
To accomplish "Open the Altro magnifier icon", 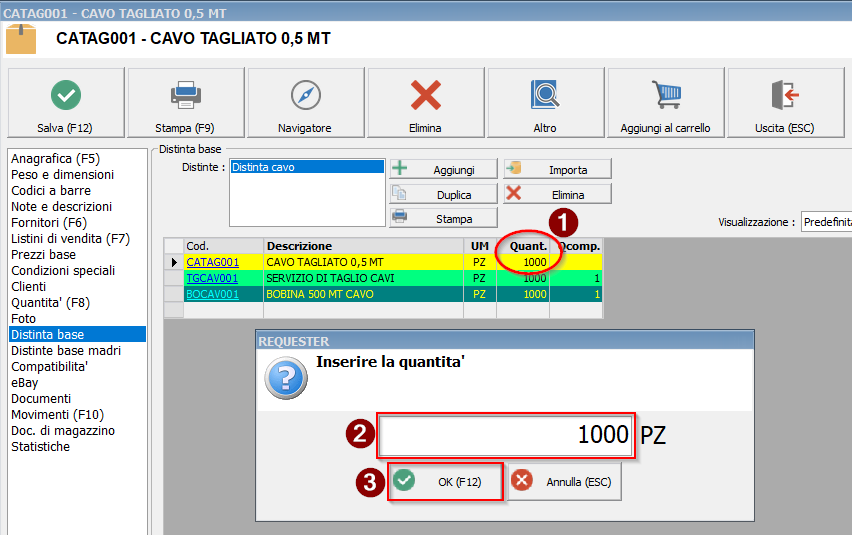I will tap(545, 95).
